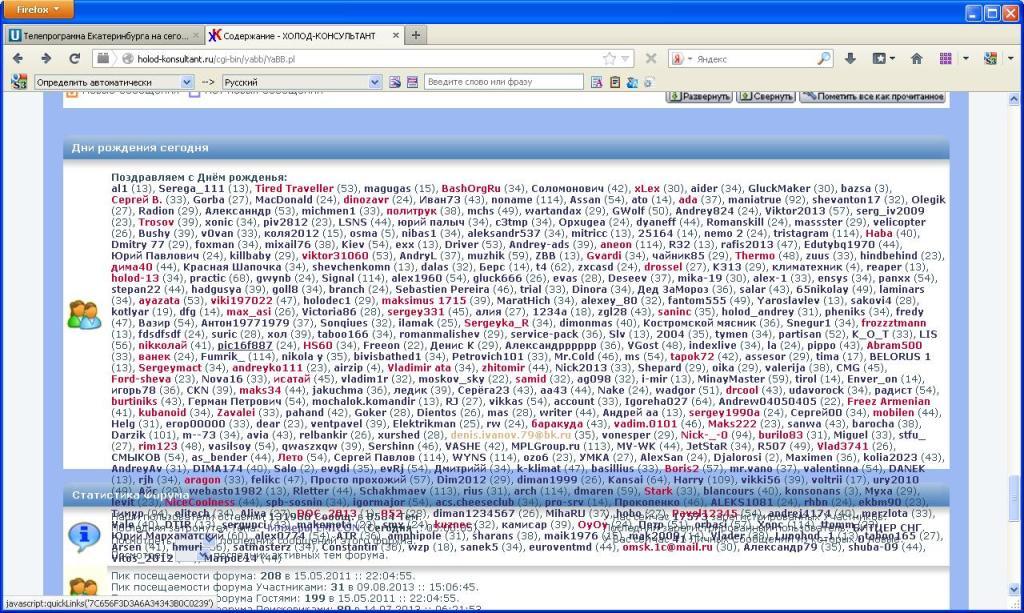Bookmark this page with the star
Viewport: 1024px width, 613px height.
(609, 59)
